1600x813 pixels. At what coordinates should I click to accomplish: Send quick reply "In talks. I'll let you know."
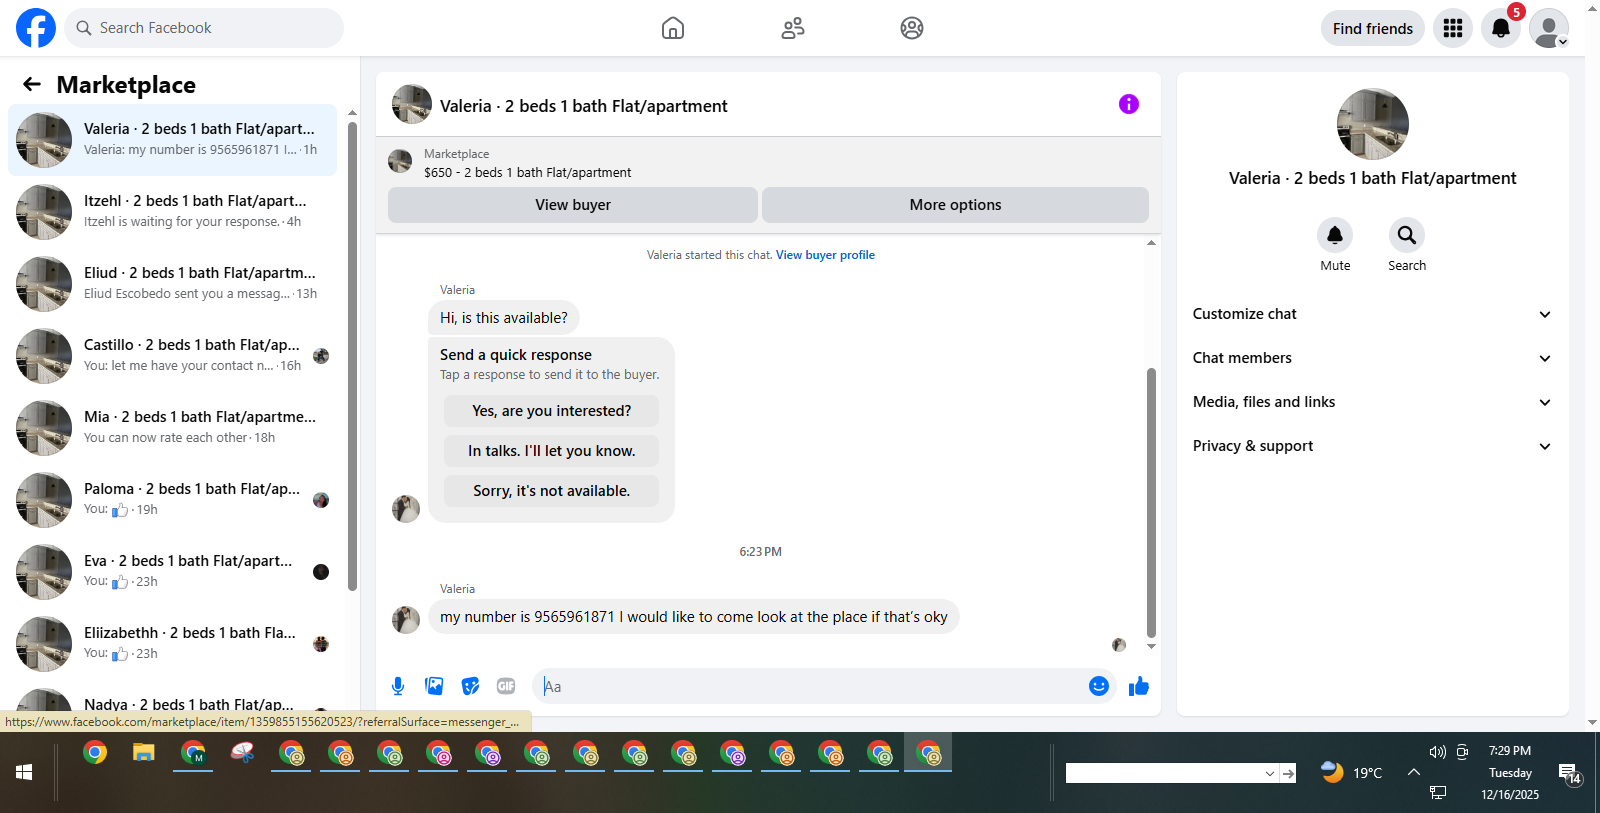551,451
